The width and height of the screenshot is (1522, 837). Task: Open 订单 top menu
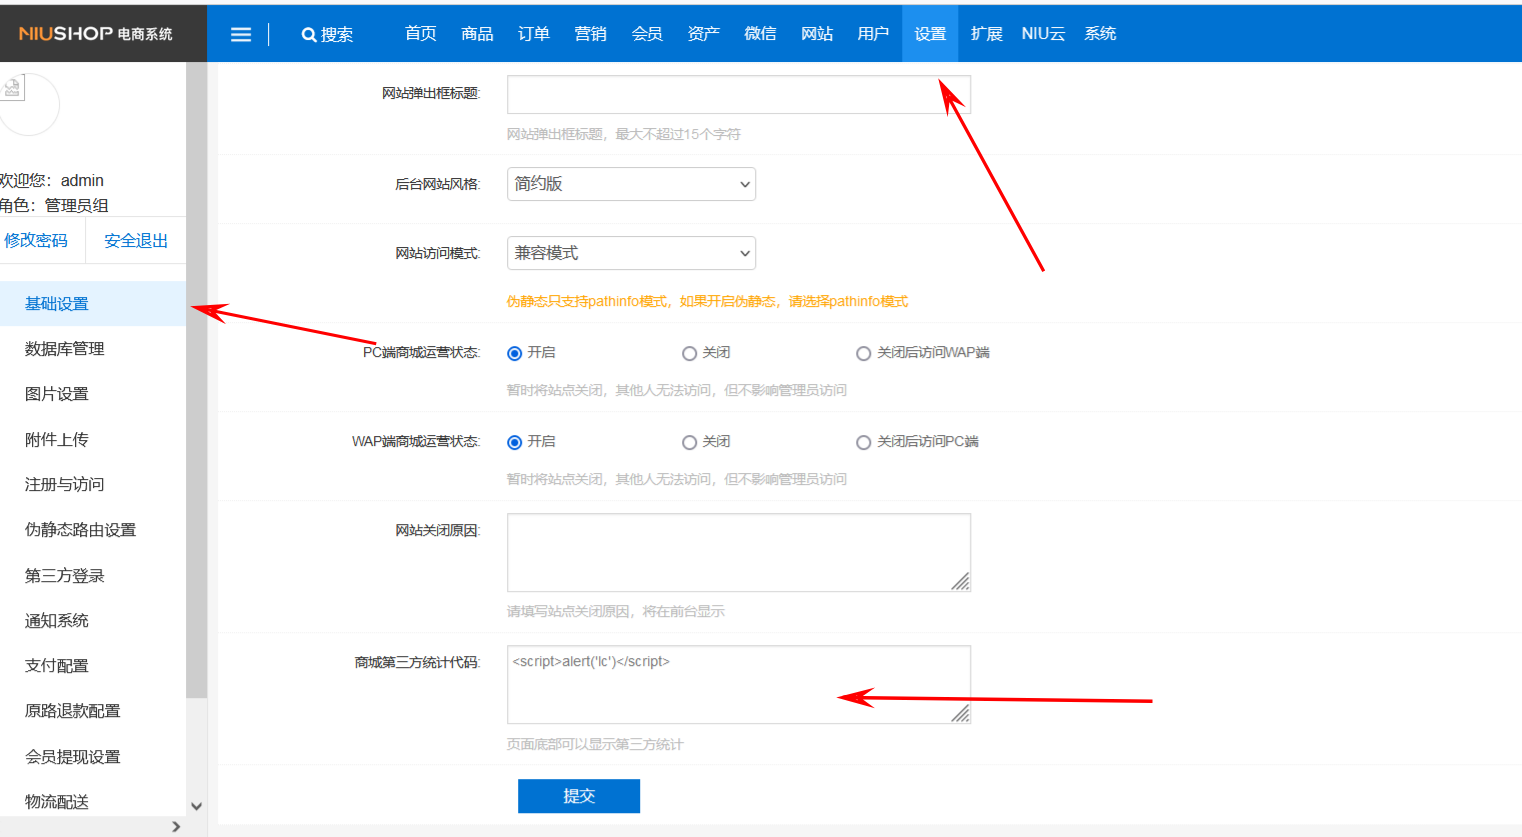click(534, 34)
